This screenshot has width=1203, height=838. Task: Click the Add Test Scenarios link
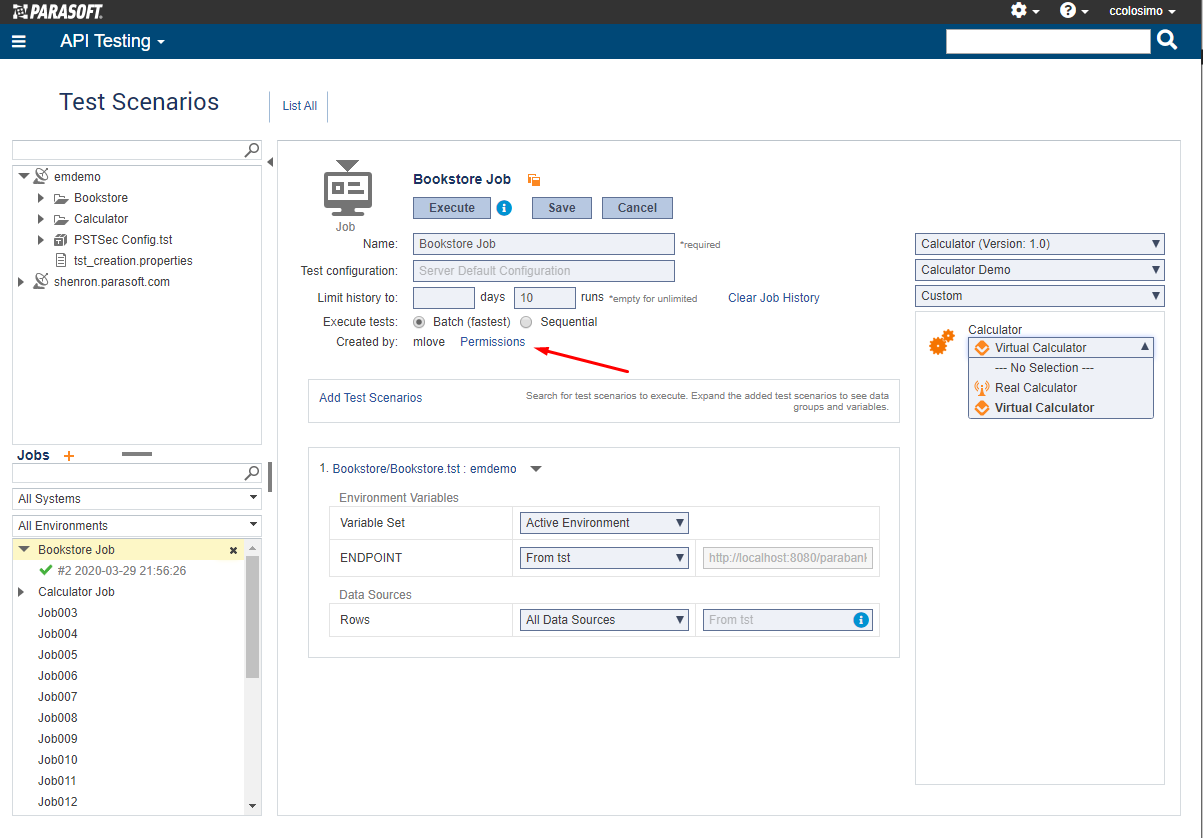coord(371,398)
